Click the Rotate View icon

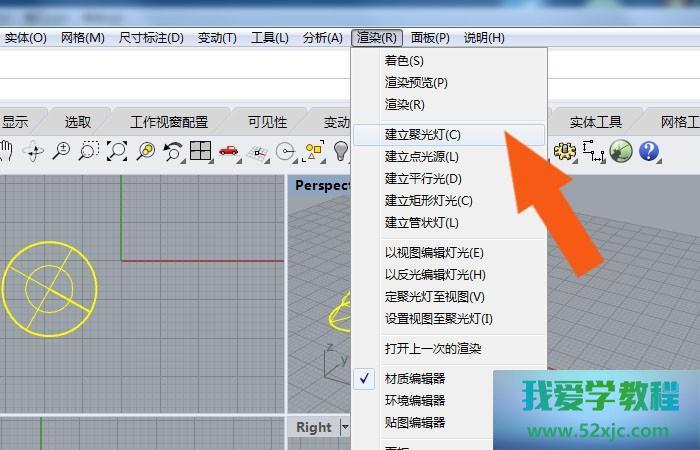pyautogui.click(x=34, y=151)
